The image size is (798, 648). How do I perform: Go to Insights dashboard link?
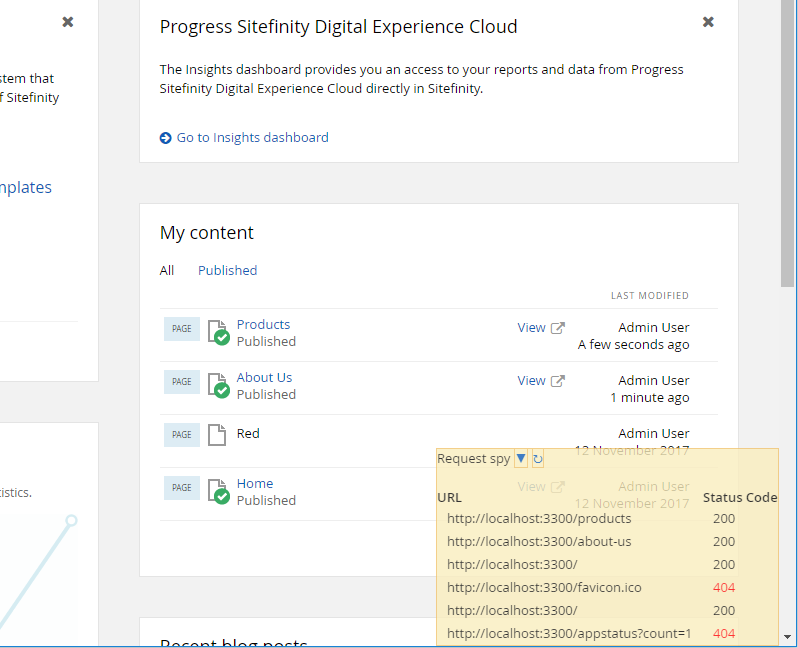click(x=252, y=137)
